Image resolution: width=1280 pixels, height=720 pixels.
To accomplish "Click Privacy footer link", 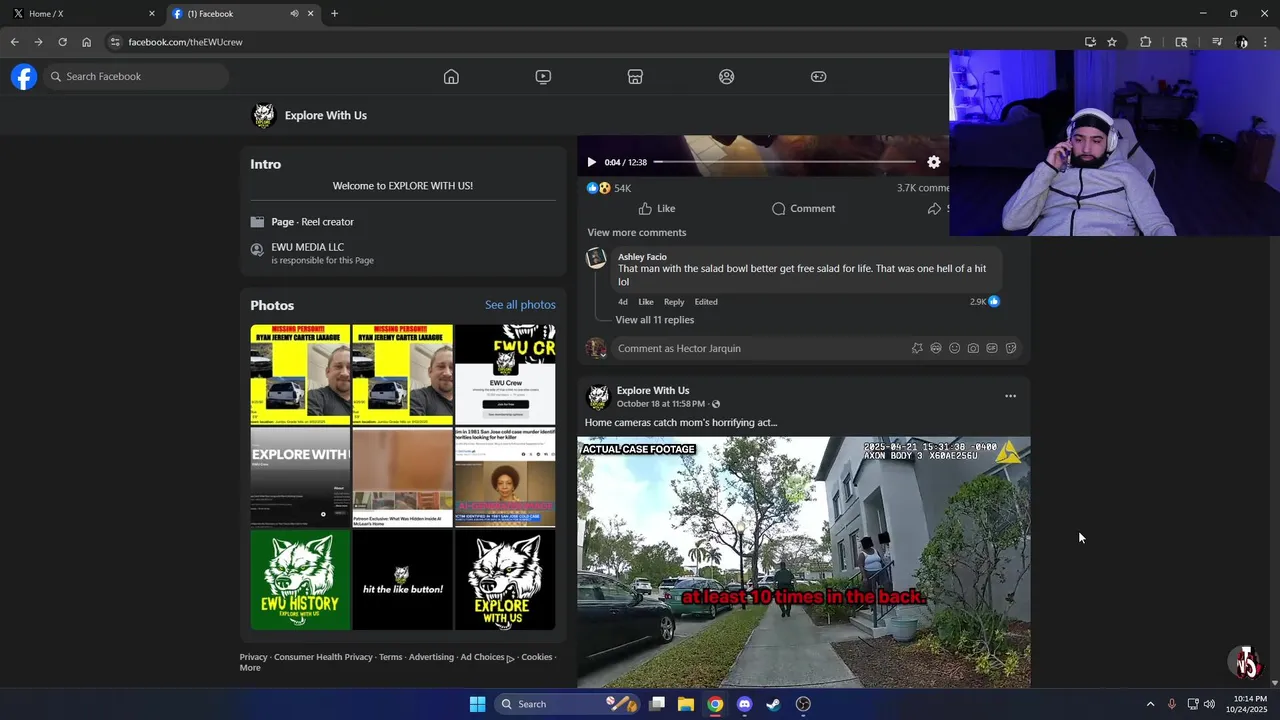I will tap(253, 657).
